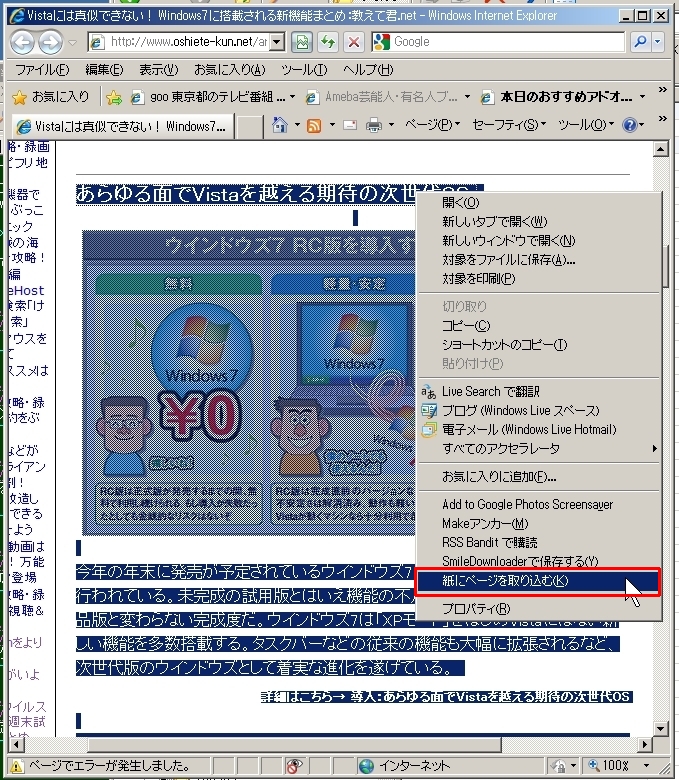Expand the Home button dropdown arrow
The image size is (679, 780).
point(297,124)
